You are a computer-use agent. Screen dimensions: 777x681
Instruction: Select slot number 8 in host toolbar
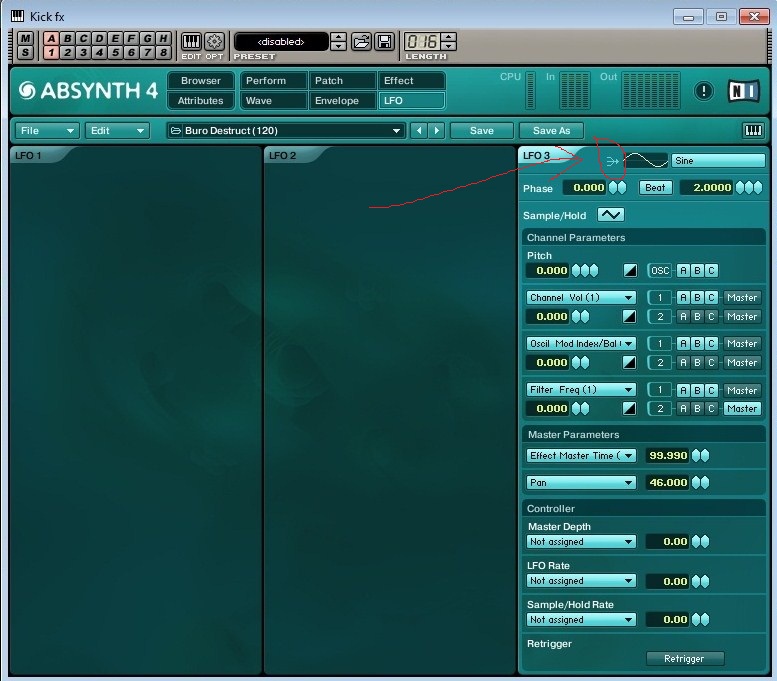click(x=163, y=52)
